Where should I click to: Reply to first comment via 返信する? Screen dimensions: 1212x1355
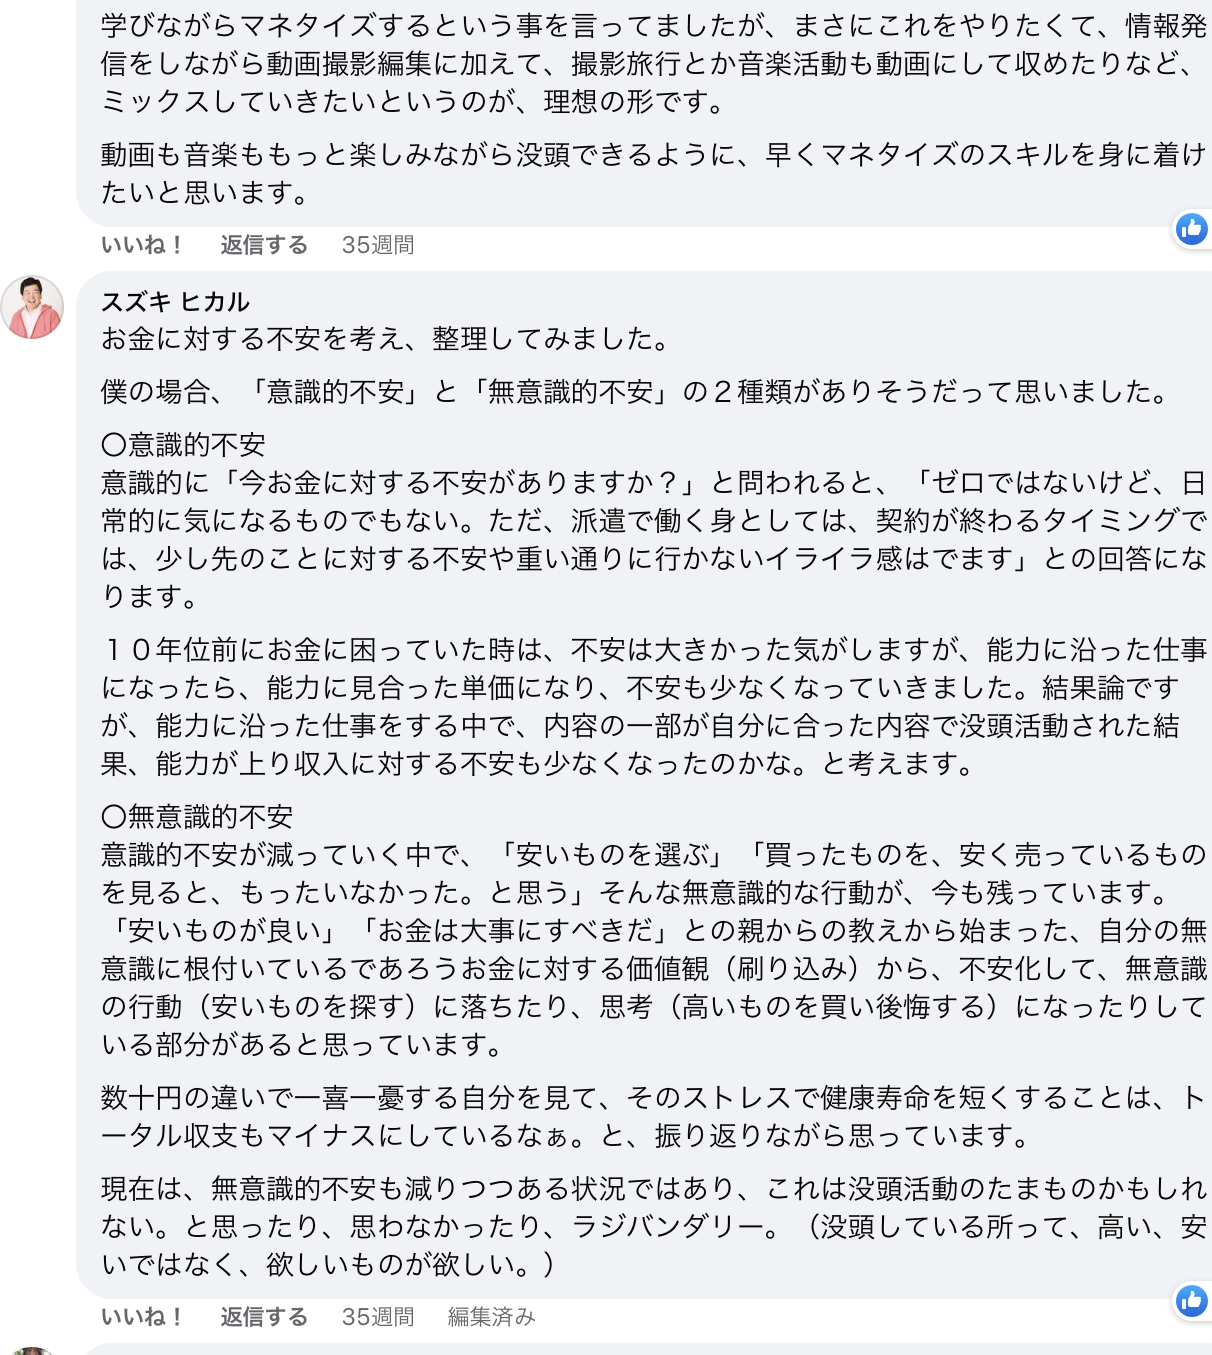[264, 245]
